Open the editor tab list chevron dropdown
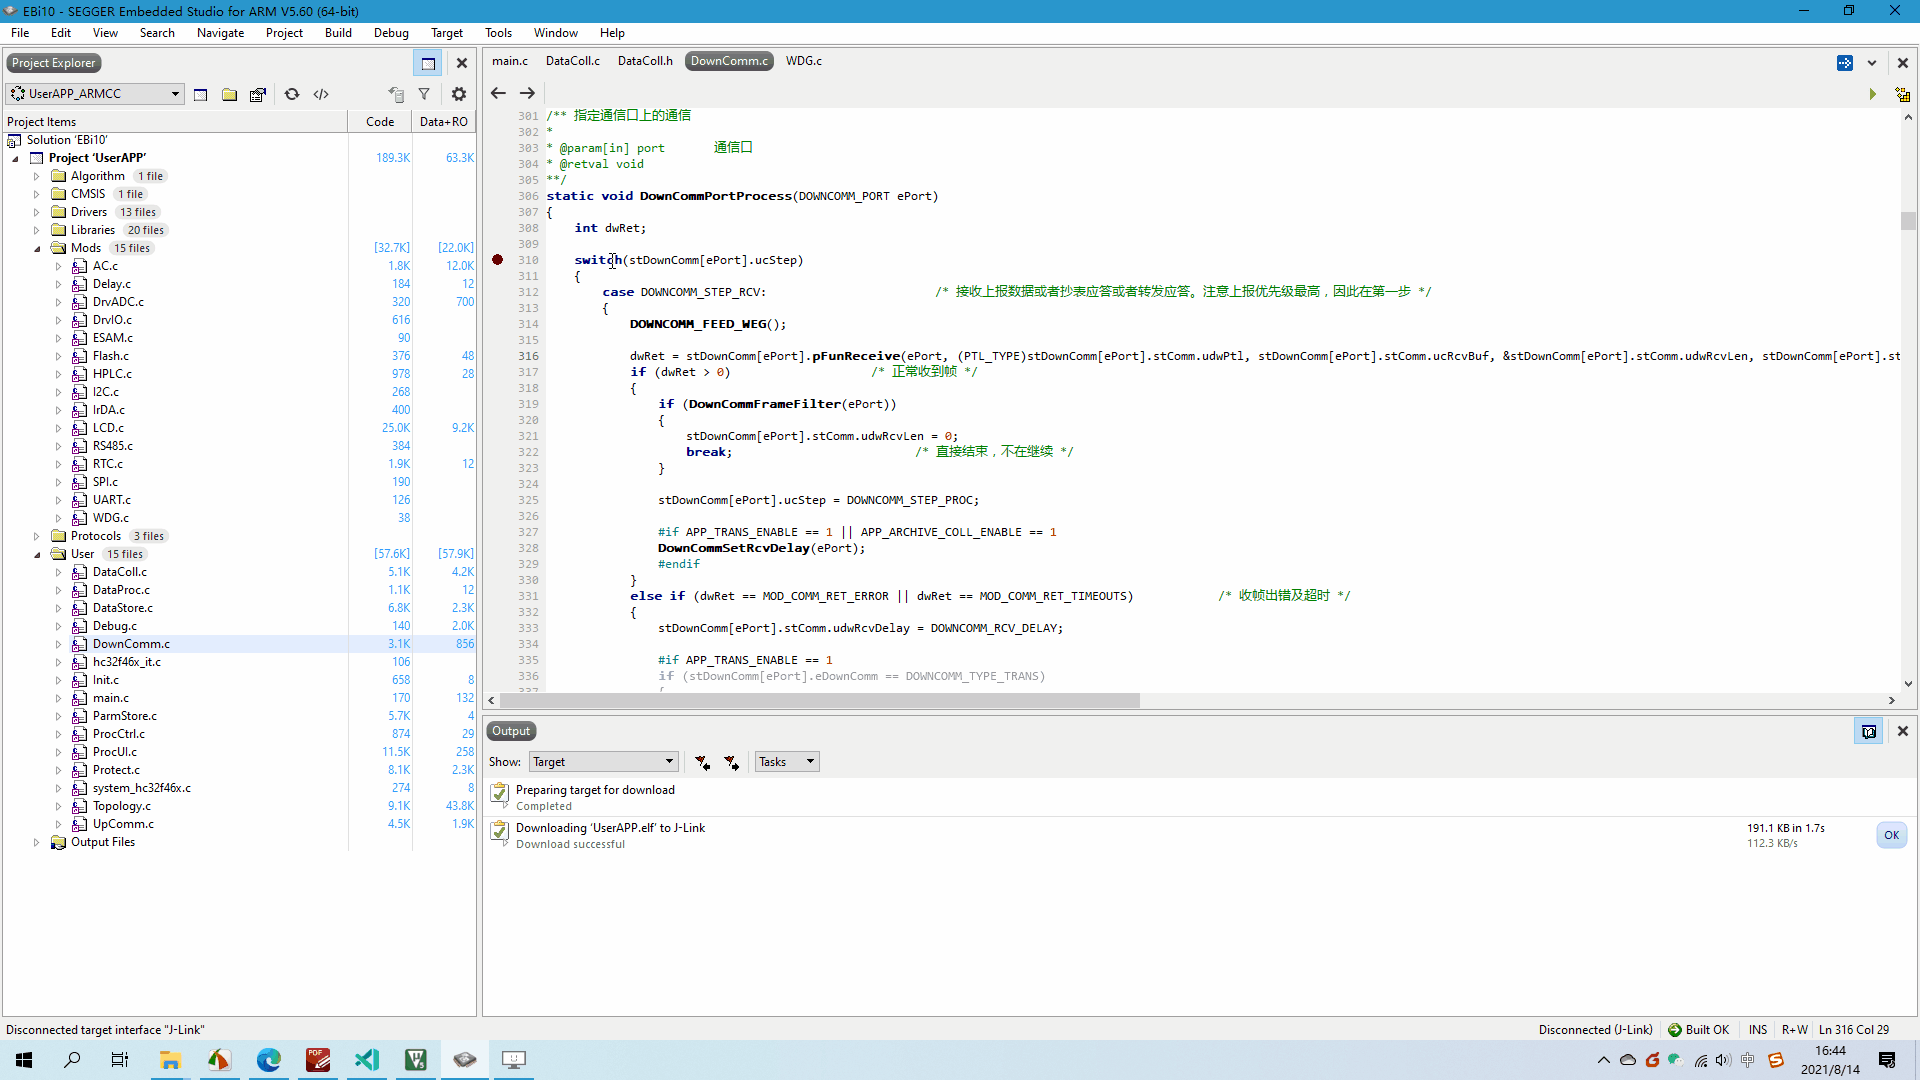This screenshot has height=1080, width=1920. 1872,63
